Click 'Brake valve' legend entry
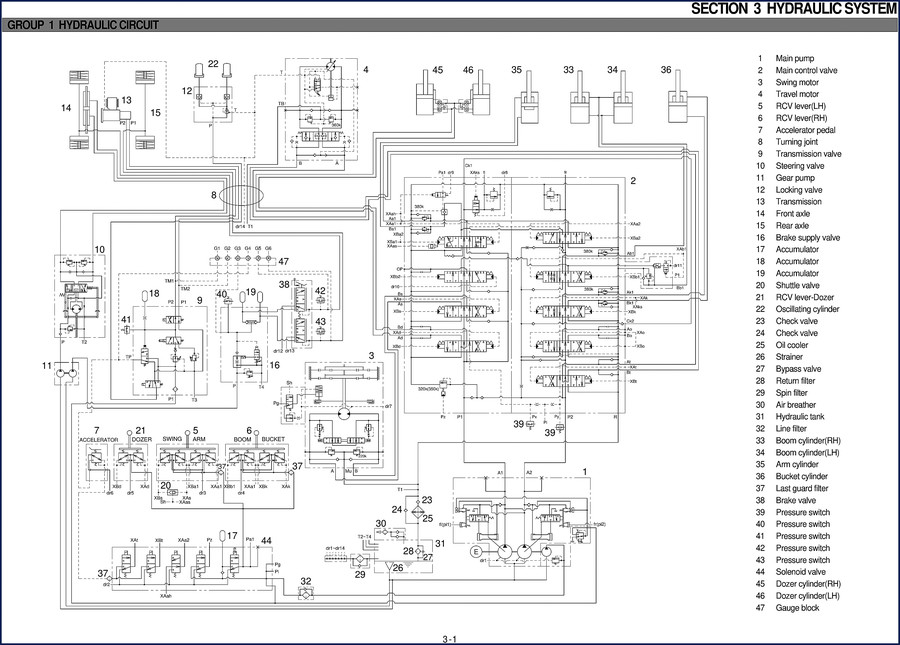 pyautogui.click(x=795, y=500)
